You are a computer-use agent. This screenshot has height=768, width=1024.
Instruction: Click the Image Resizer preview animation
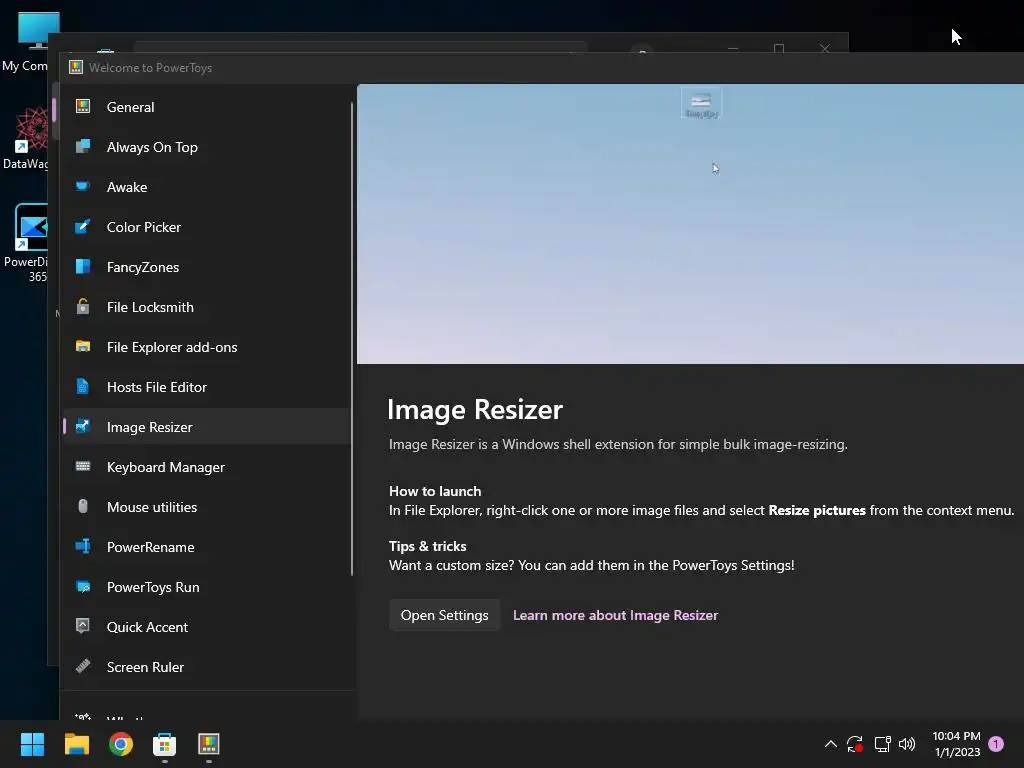click(x=690, y=224)
